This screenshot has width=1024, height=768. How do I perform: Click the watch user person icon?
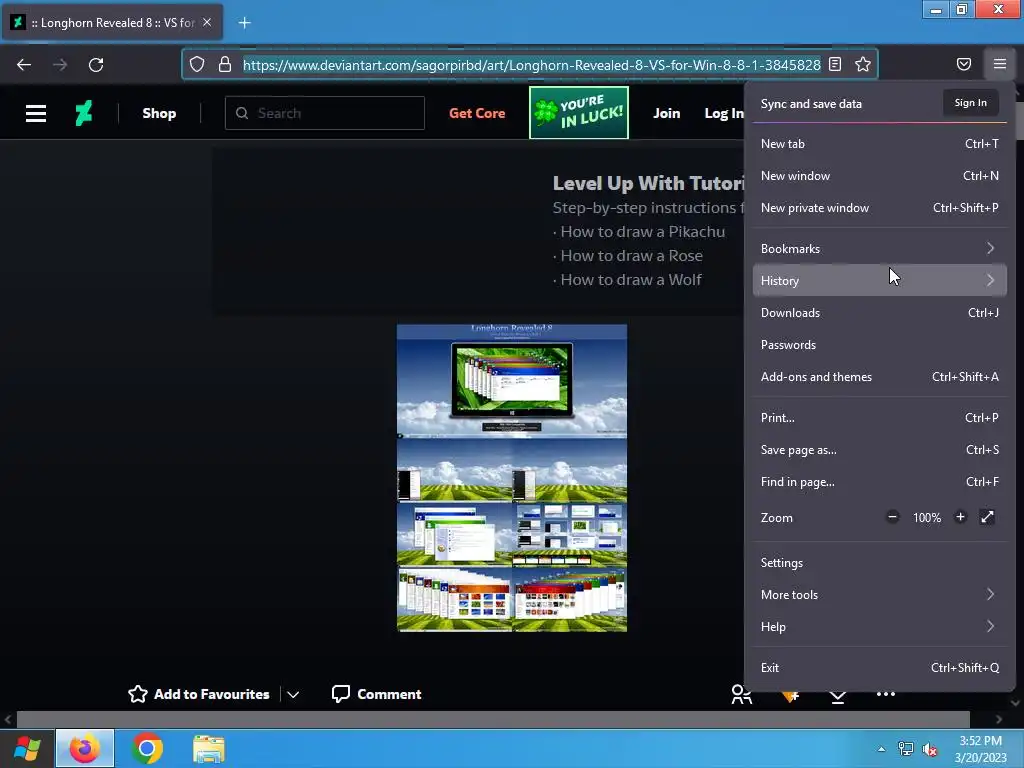pyautogui.click(x=741, y=694)
